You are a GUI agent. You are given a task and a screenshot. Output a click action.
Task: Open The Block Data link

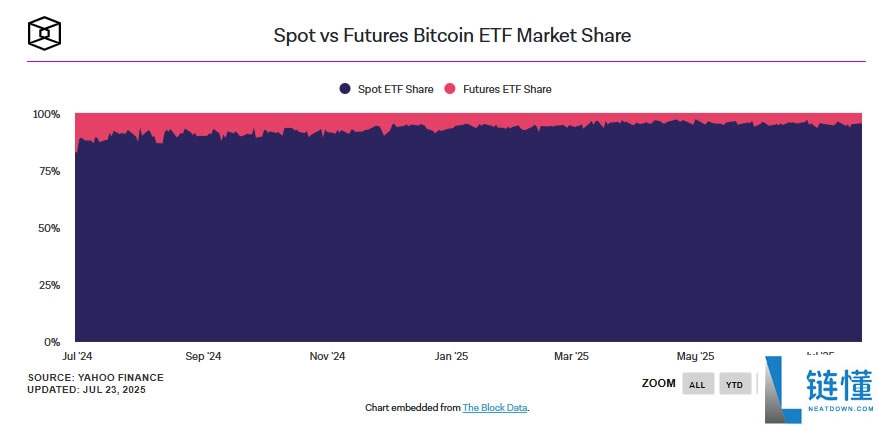click(x=495, y=408)
